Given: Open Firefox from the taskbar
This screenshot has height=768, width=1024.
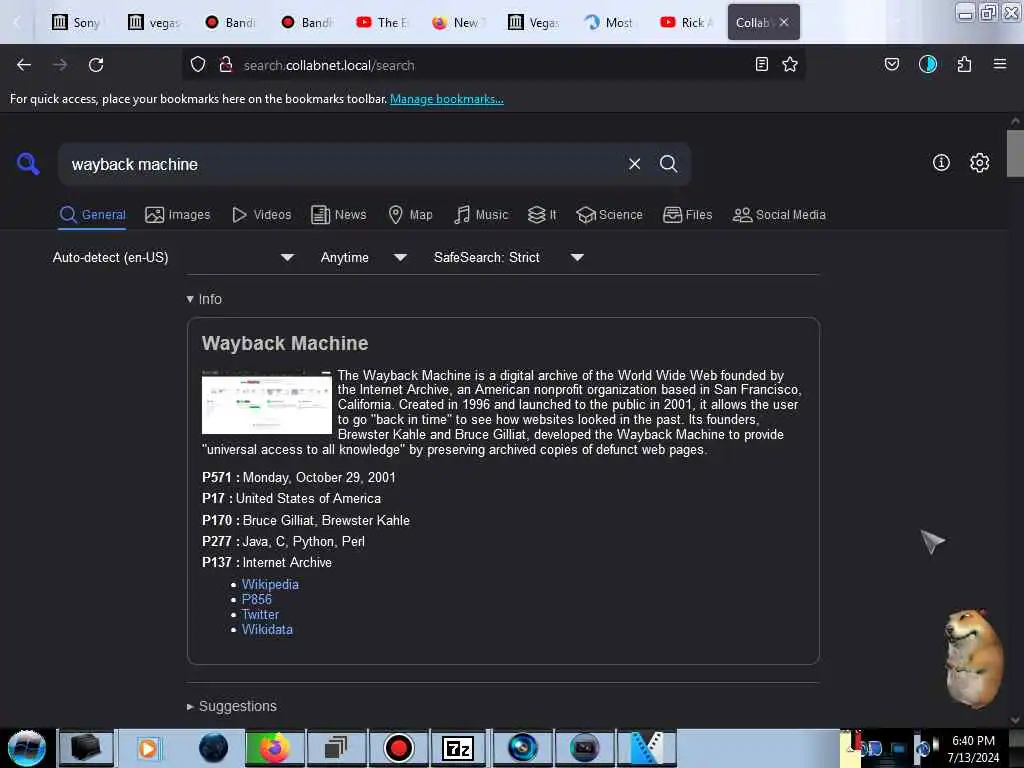Looking at the screenshot, I should [274, 748].
